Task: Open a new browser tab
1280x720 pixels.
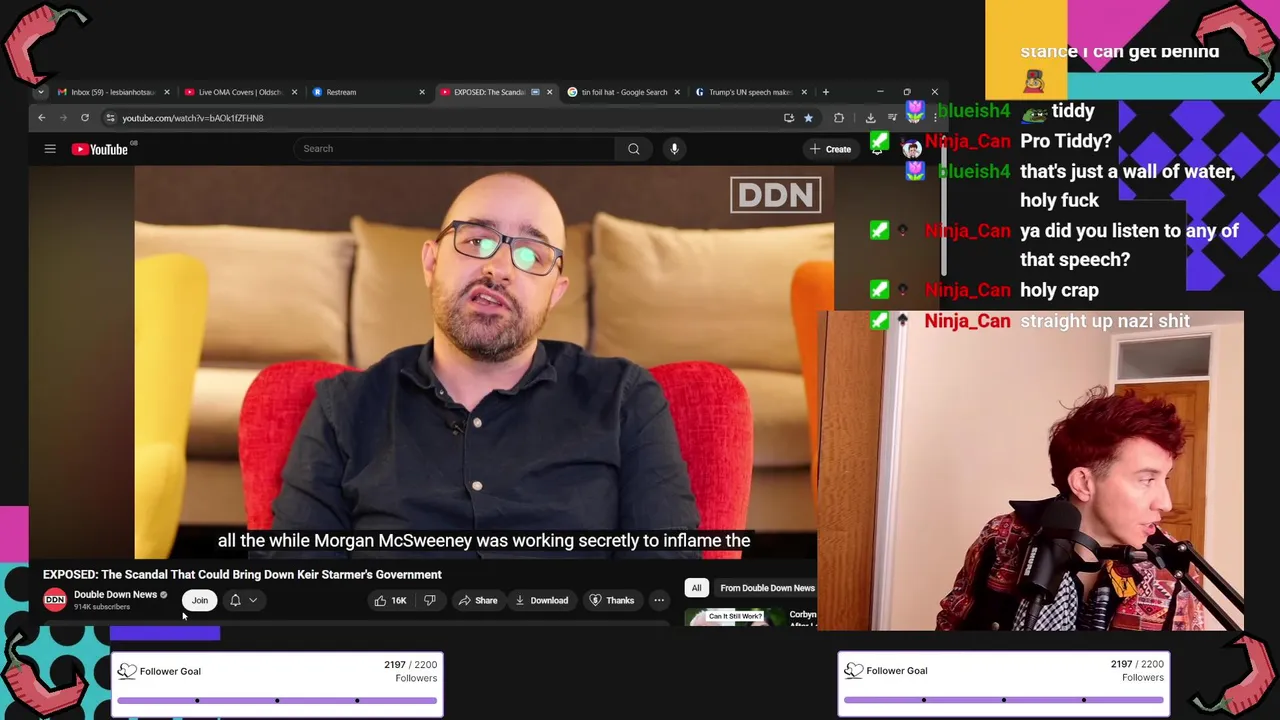Action: pyautogui.click(x=825, y=92)
